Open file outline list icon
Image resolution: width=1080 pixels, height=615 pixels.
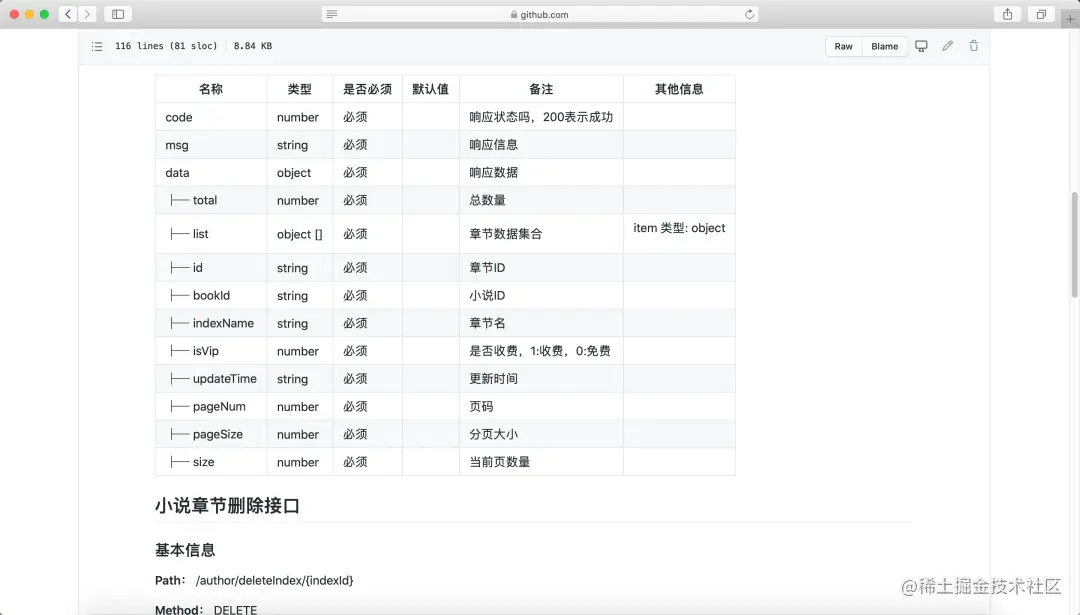(97, 46)
